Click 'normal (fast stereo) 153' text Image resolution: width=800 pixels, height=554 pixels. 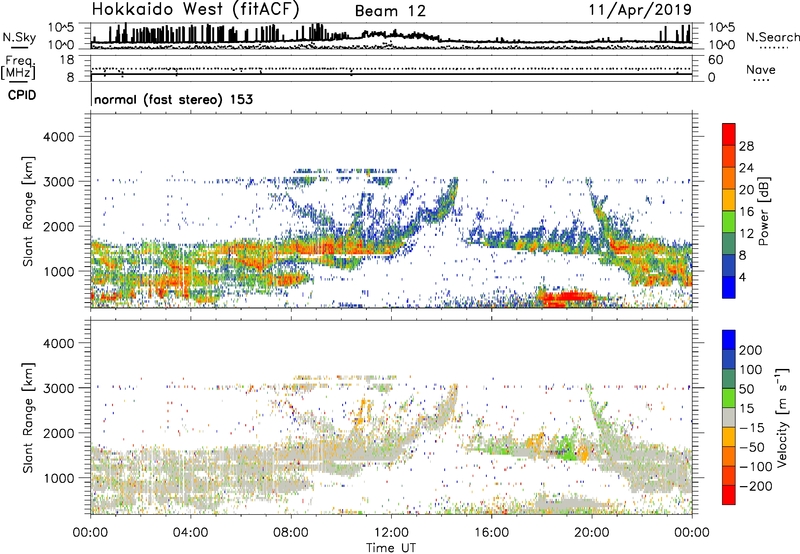coord(173,99)
